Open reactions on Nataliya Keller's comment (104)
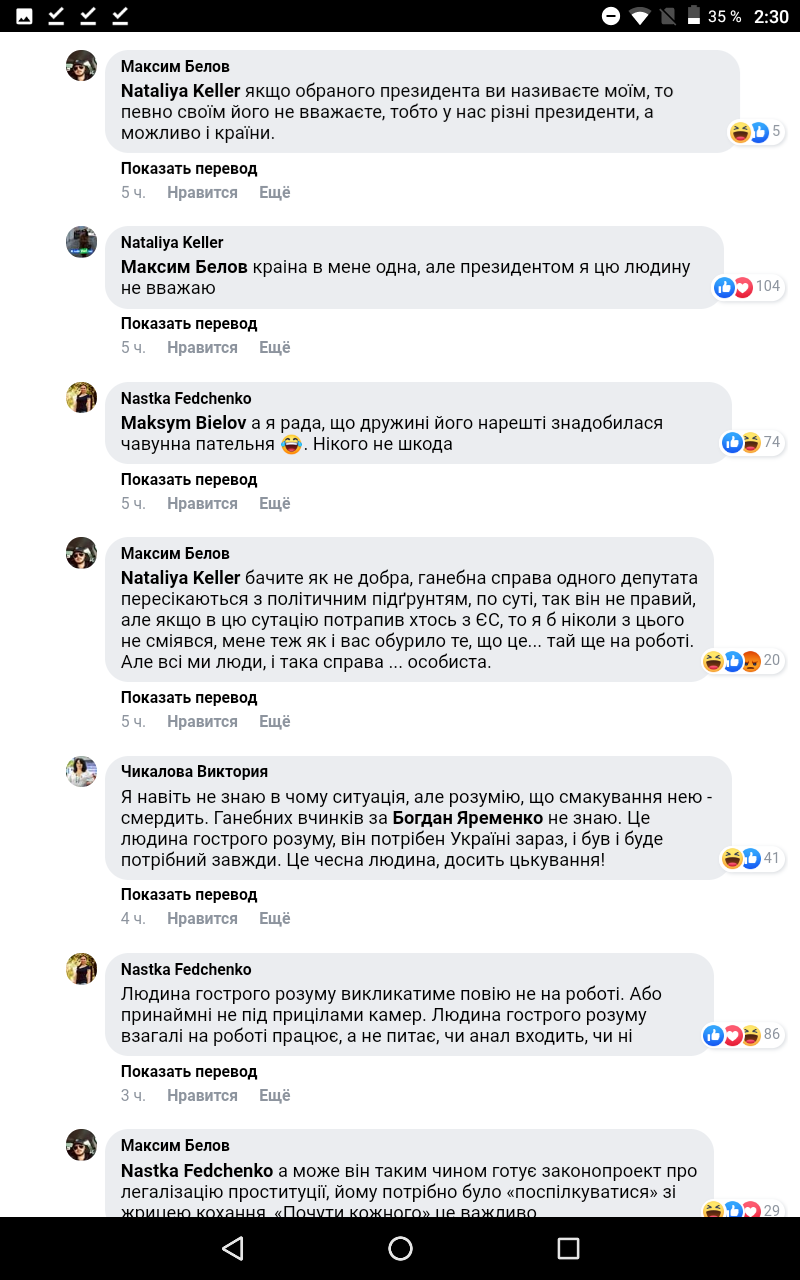The width and height of the screenshot is (800, 1280). coord(747,287)
